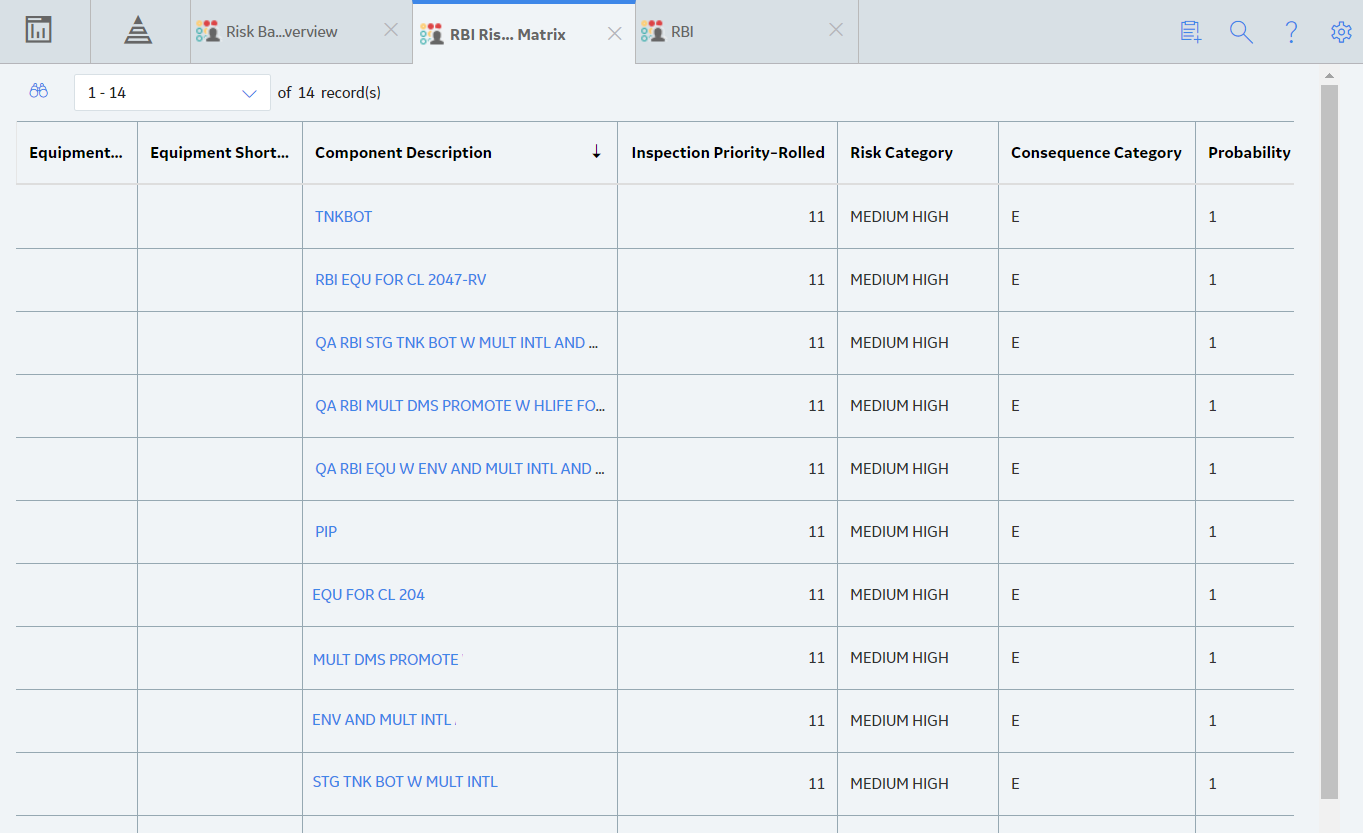Open the MULT DMS PROMOTE link

pos(386,659)
